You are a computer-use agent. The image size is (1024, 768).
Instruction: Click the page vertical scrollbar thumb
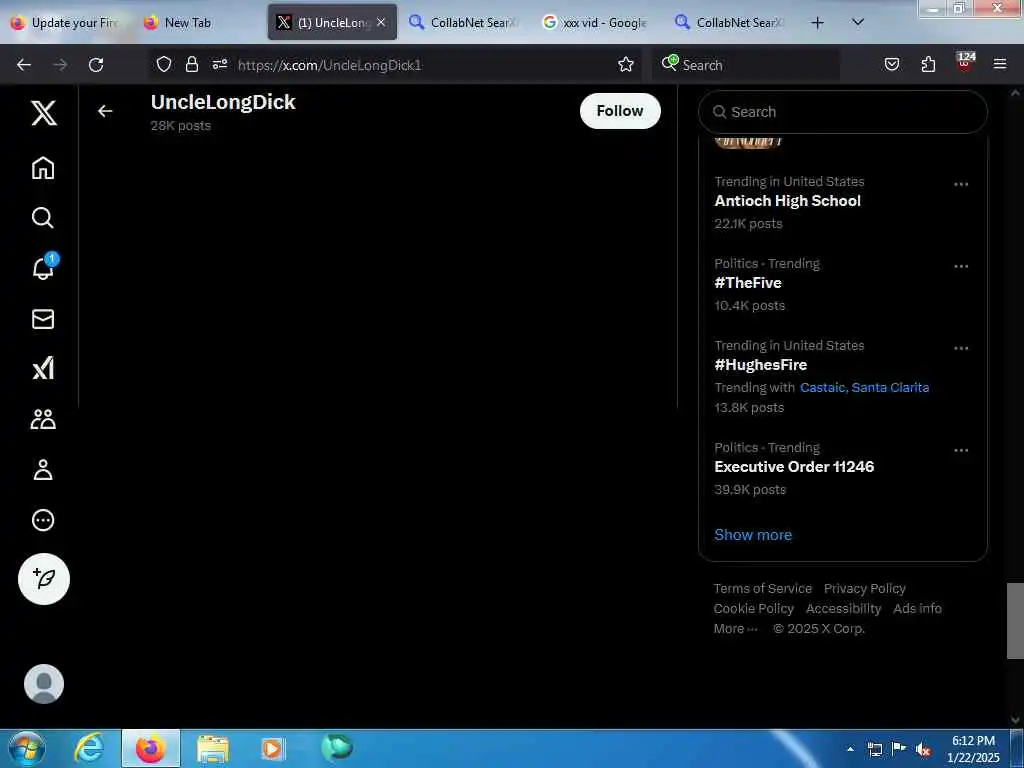tap(1015, 620)
